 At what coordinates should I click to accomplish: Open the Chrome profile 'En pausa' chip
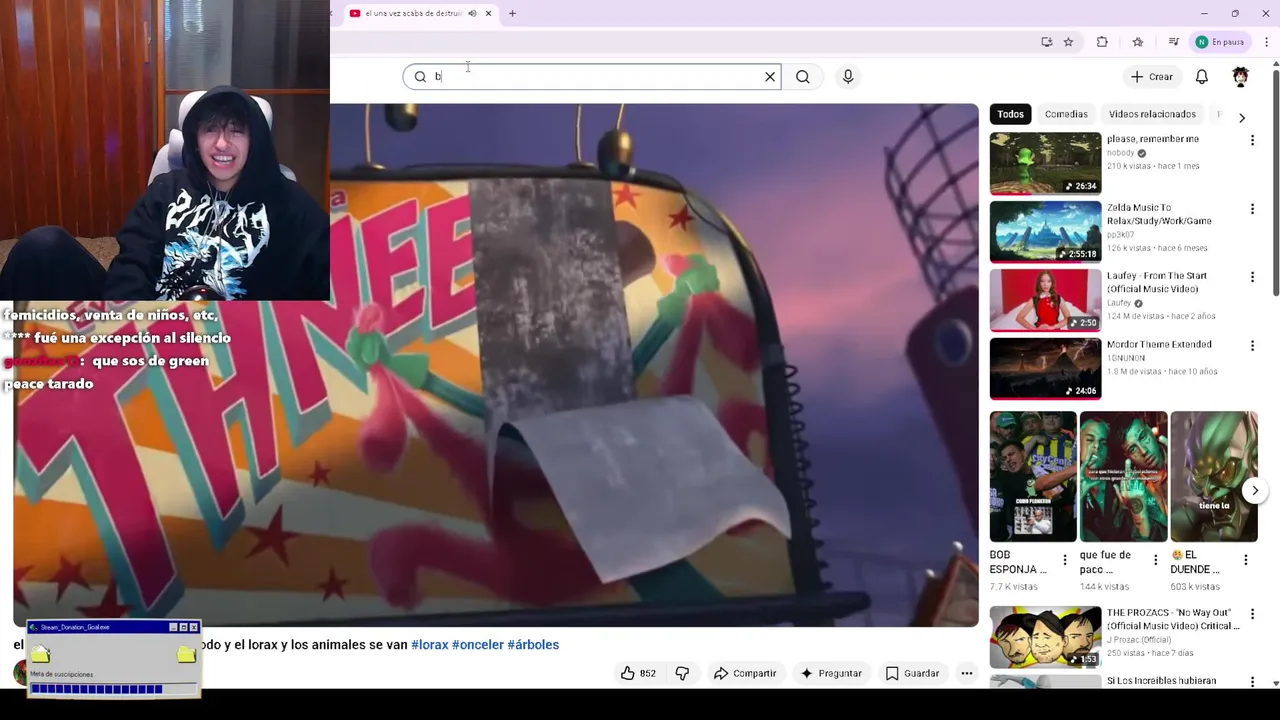(1220, 42)
